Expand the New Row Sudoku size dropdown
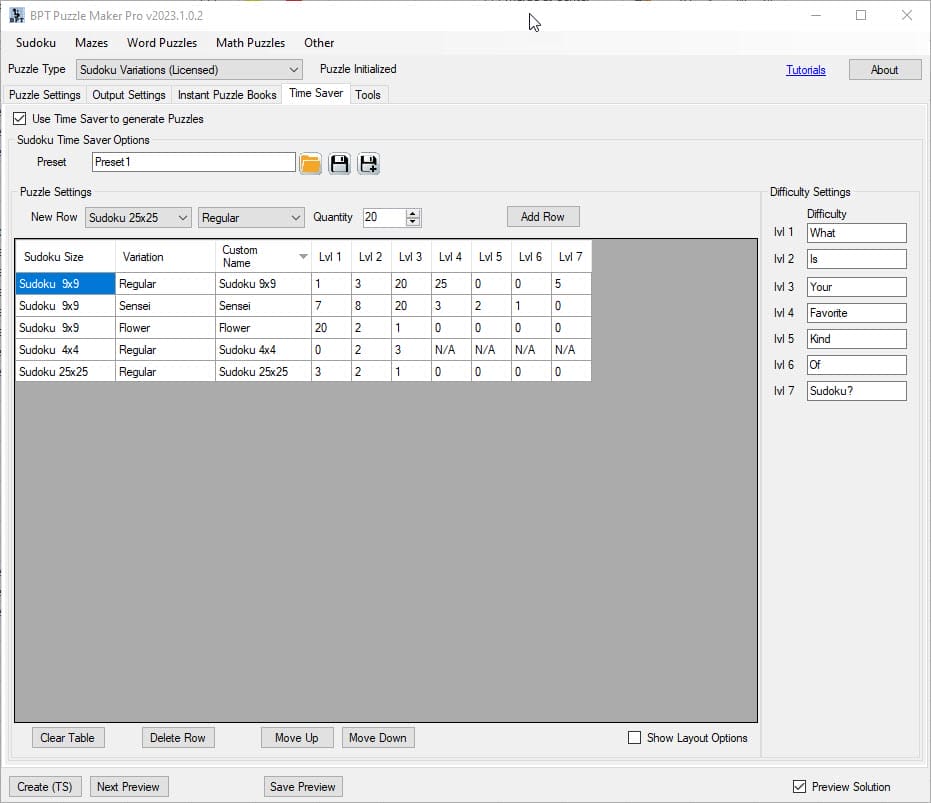 click(182, 218)
